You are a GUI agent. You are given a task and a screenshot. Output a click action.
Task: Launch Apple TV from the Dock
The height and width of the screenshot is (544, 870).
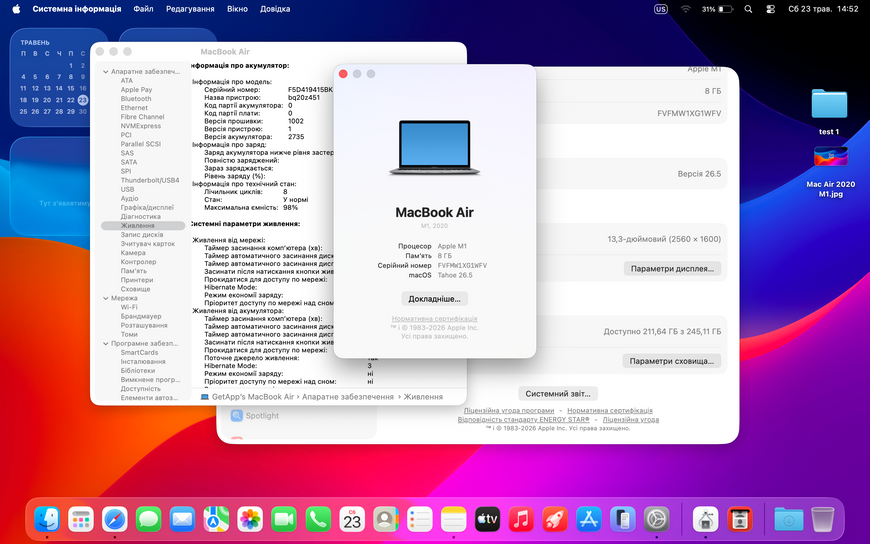[x=487, y=520]
